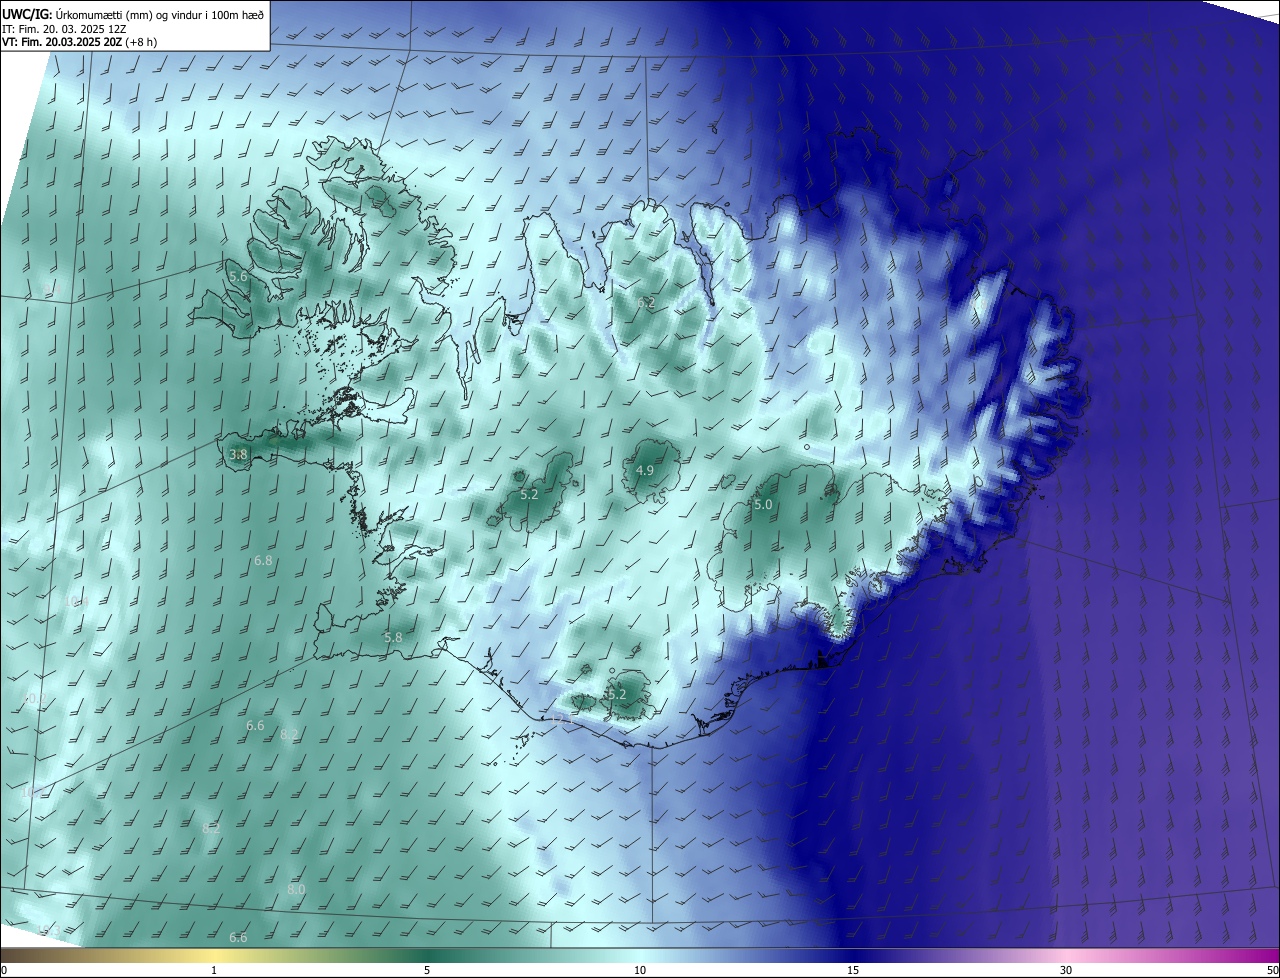
Task: Click the 10 tick on the colour scale
Action: [x=640, y=970]
